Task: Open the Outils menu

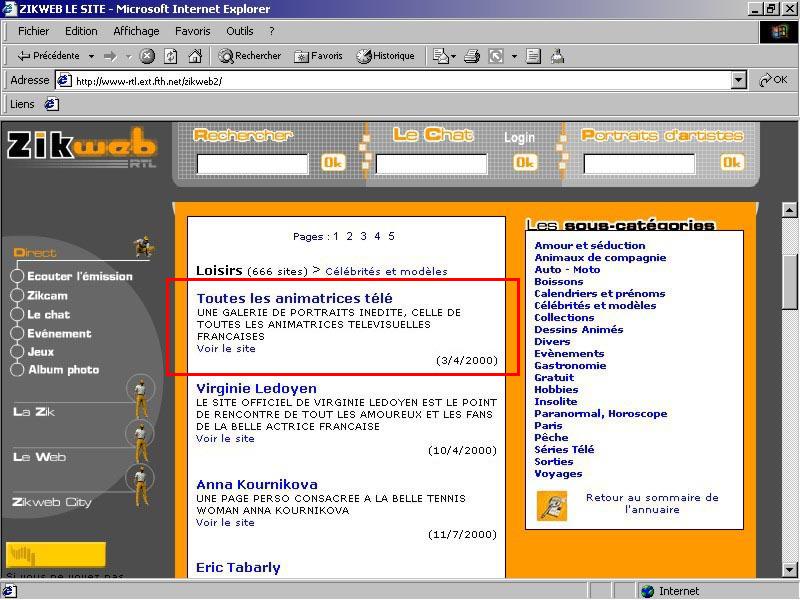Action: [240, 31]
